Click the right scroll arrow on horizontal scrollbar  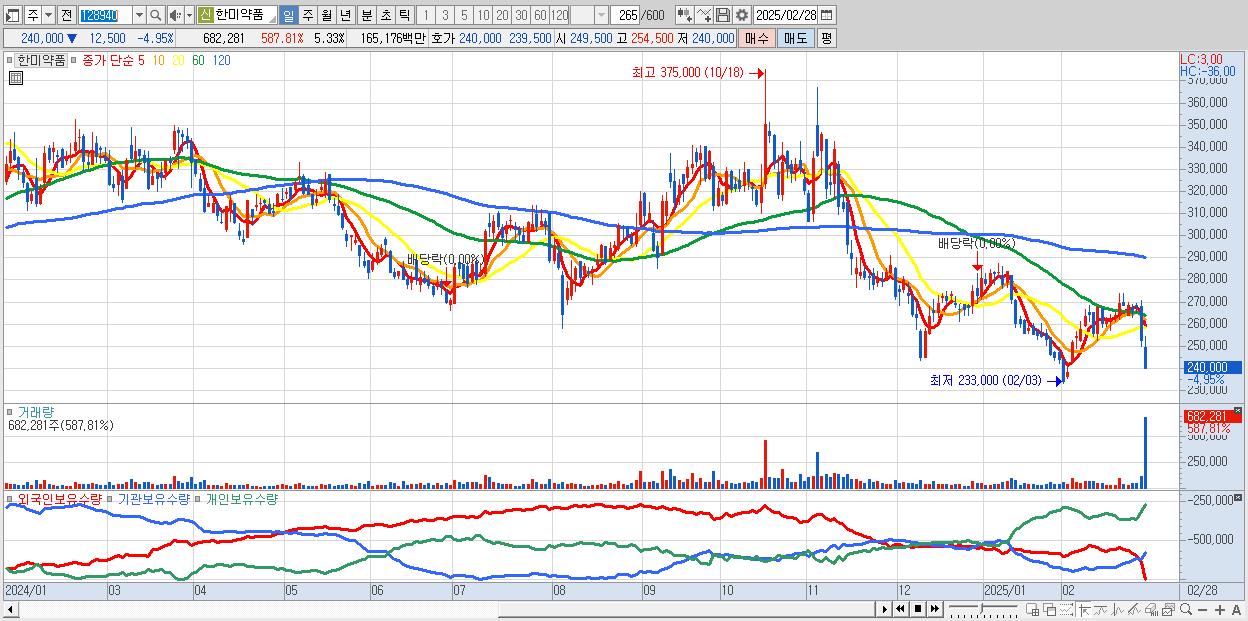[x=885, y=609]
